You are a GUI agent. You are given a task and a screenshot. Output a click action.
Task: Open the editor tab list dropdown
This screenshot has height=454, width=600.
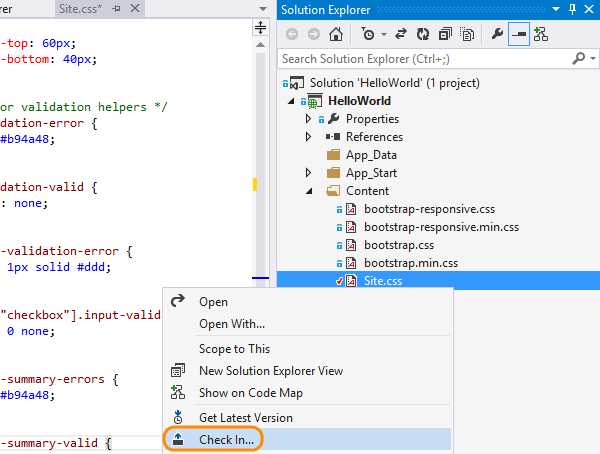(262, 9)
